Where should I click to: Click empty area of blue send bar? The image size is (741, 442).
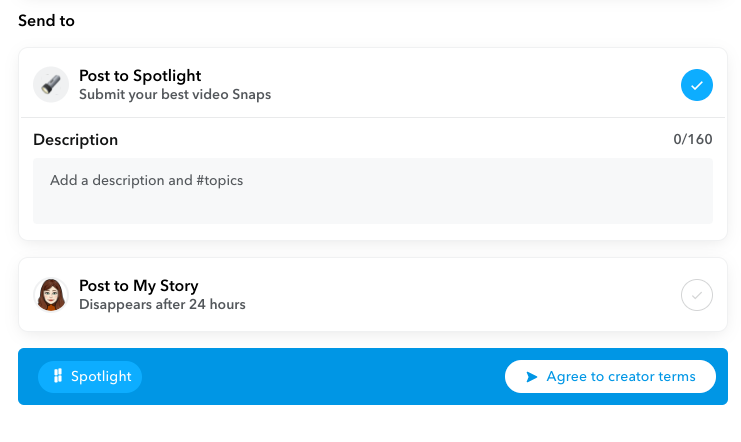point(320,377)
